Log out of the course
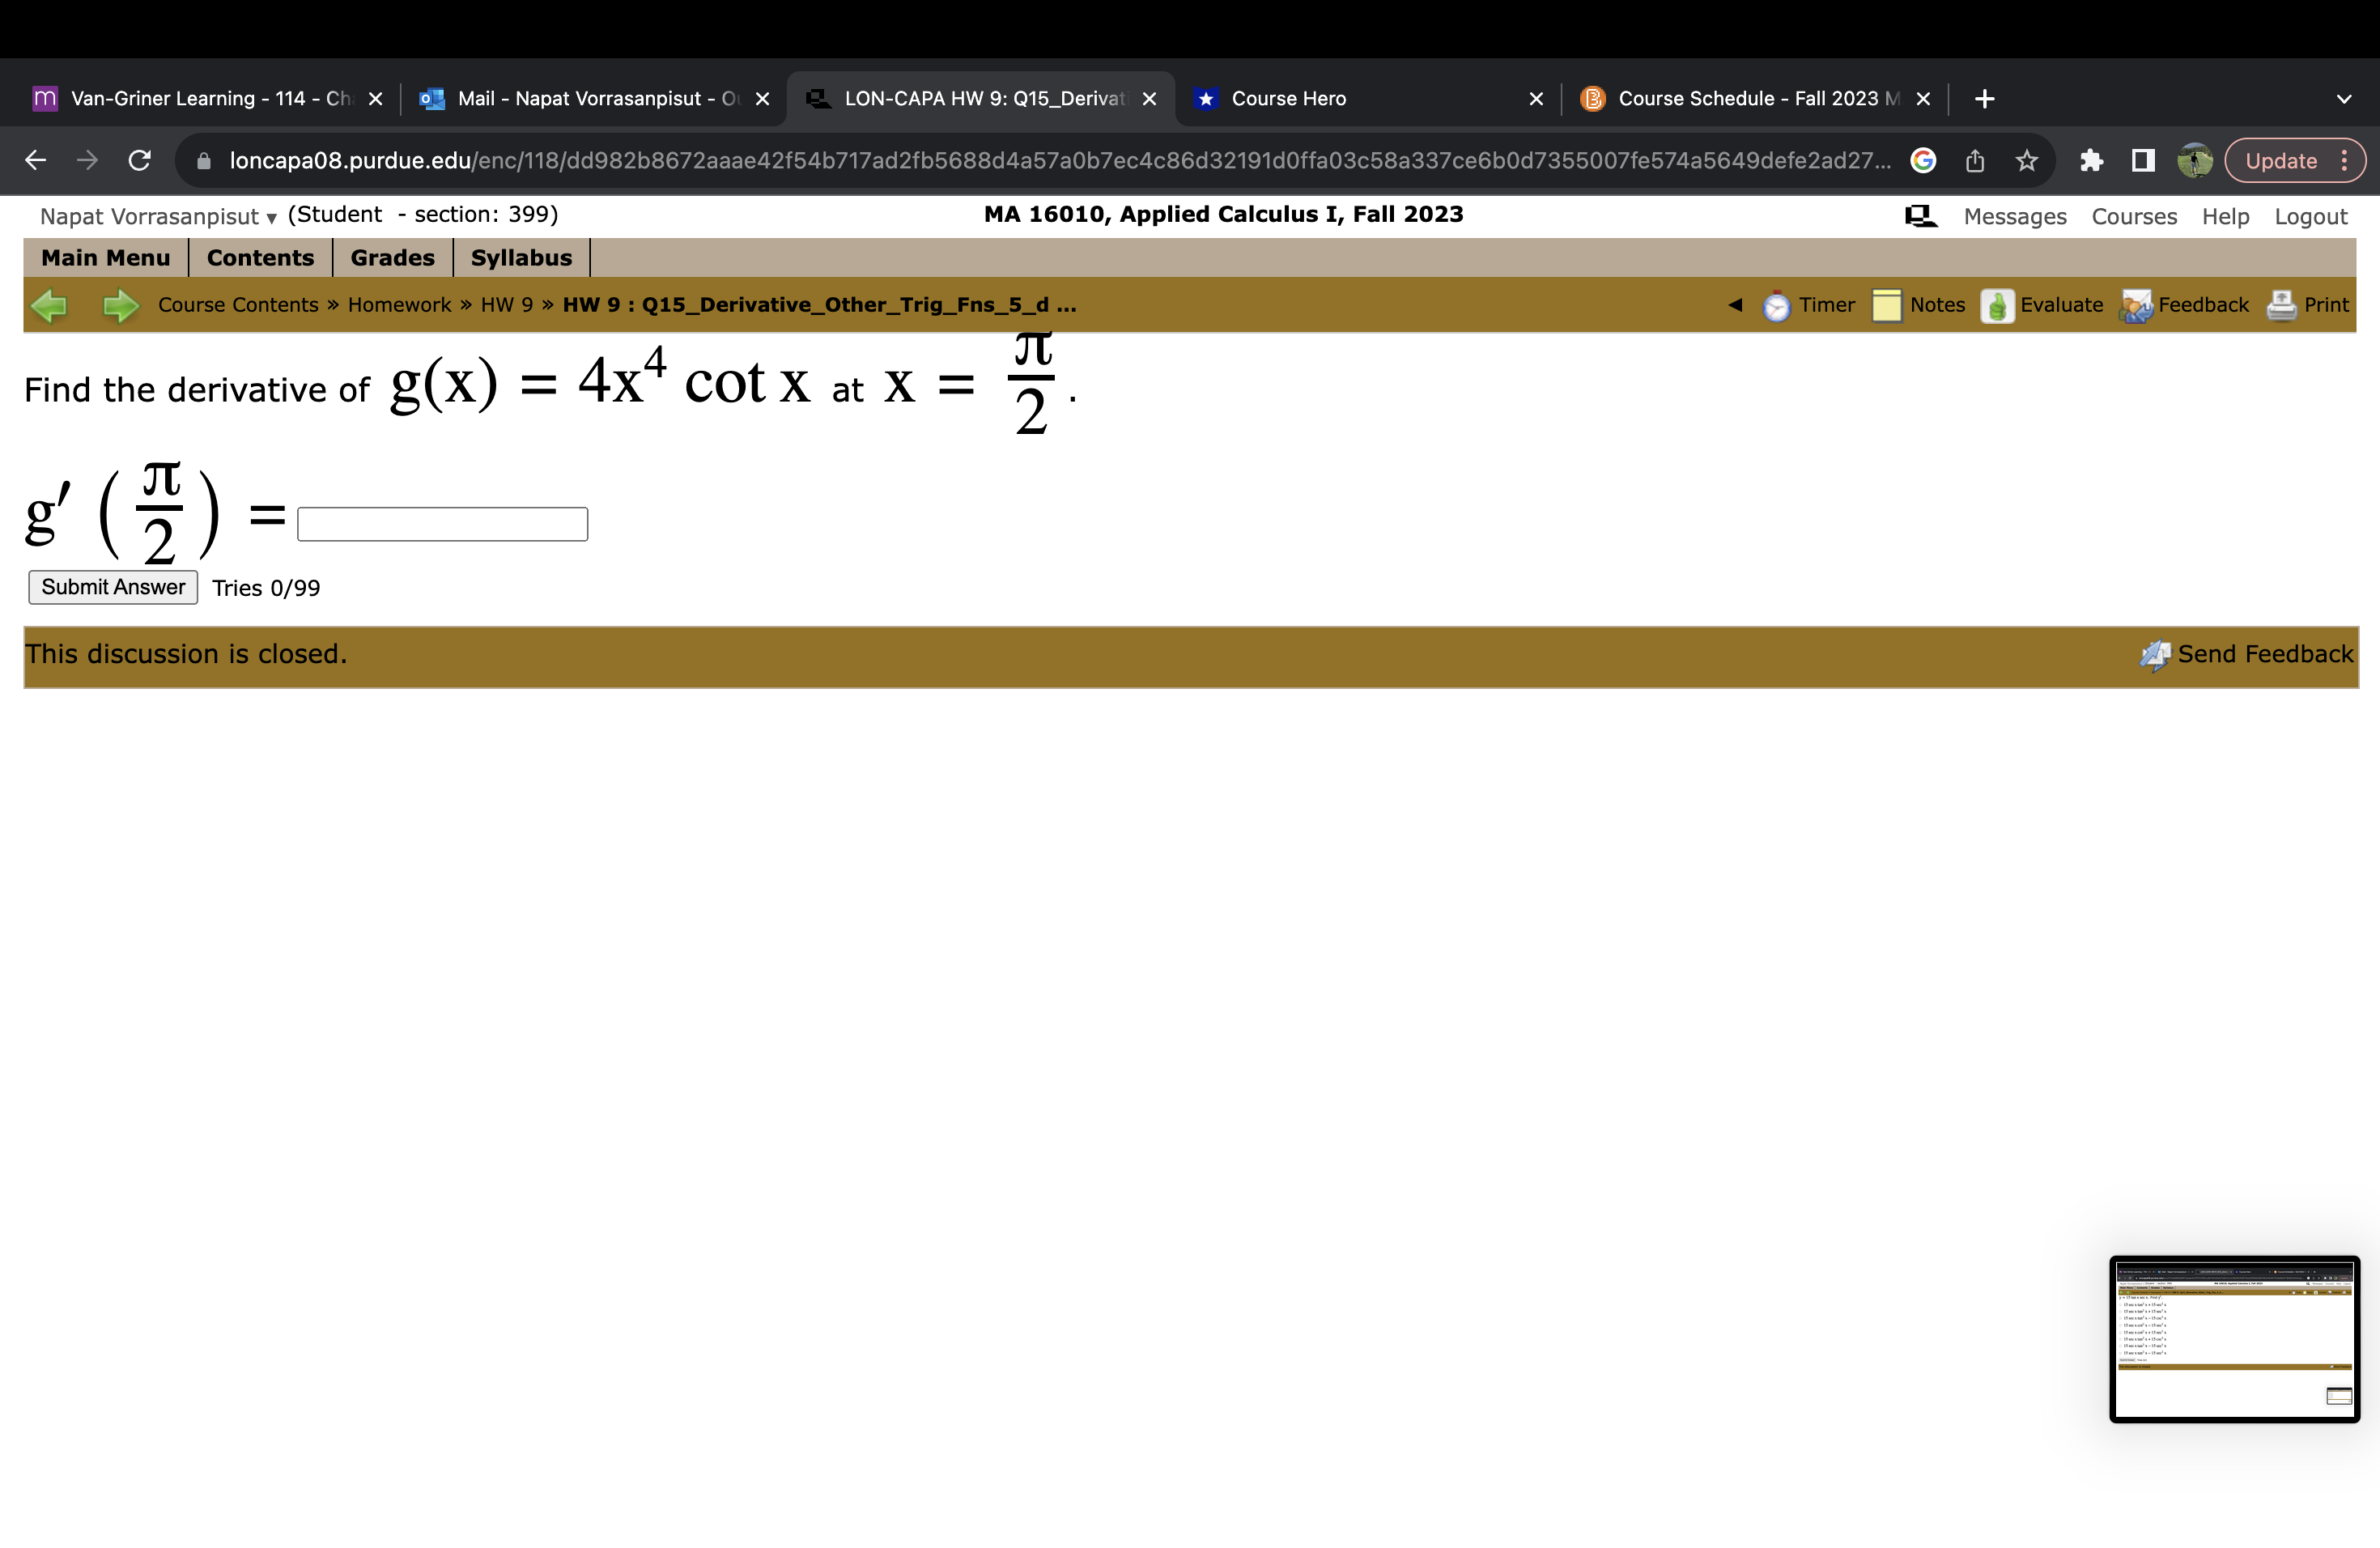The width and height of the screenshot is (2380, 1548). coord(2310,216)
